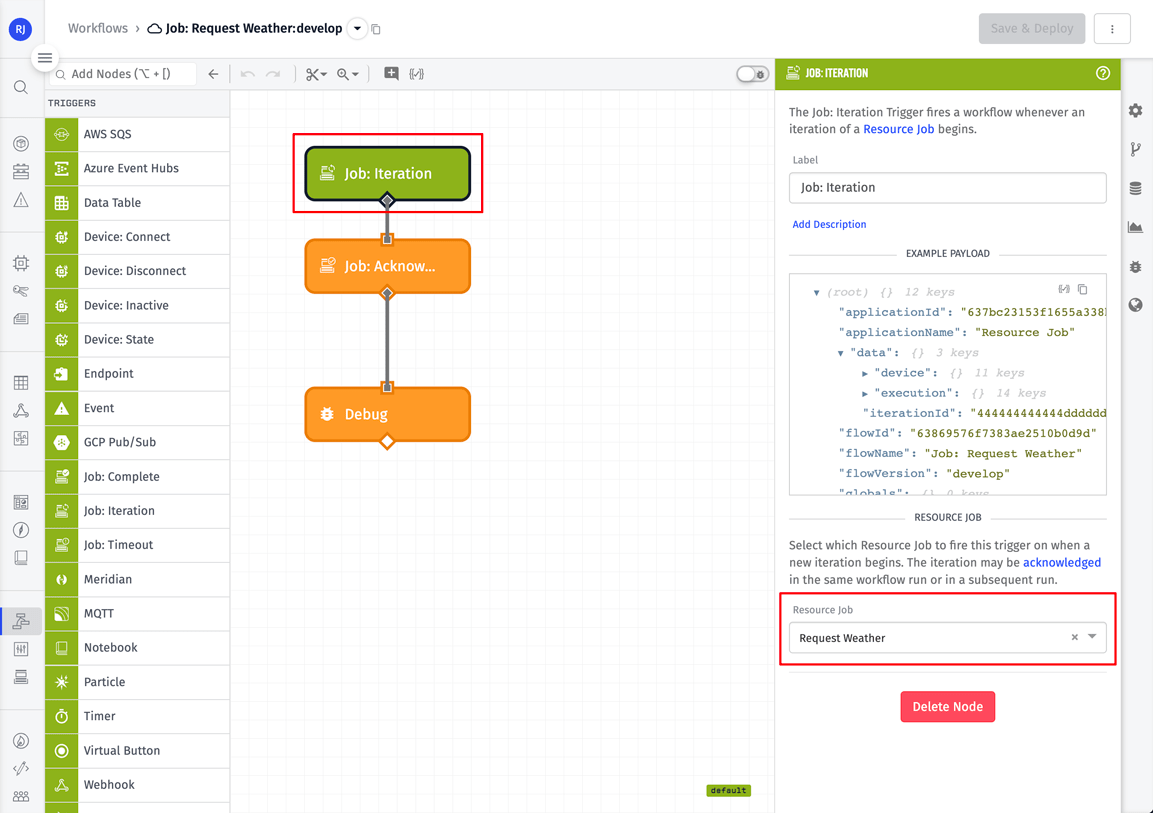Add a canvas note icon

tap(391, 74)
